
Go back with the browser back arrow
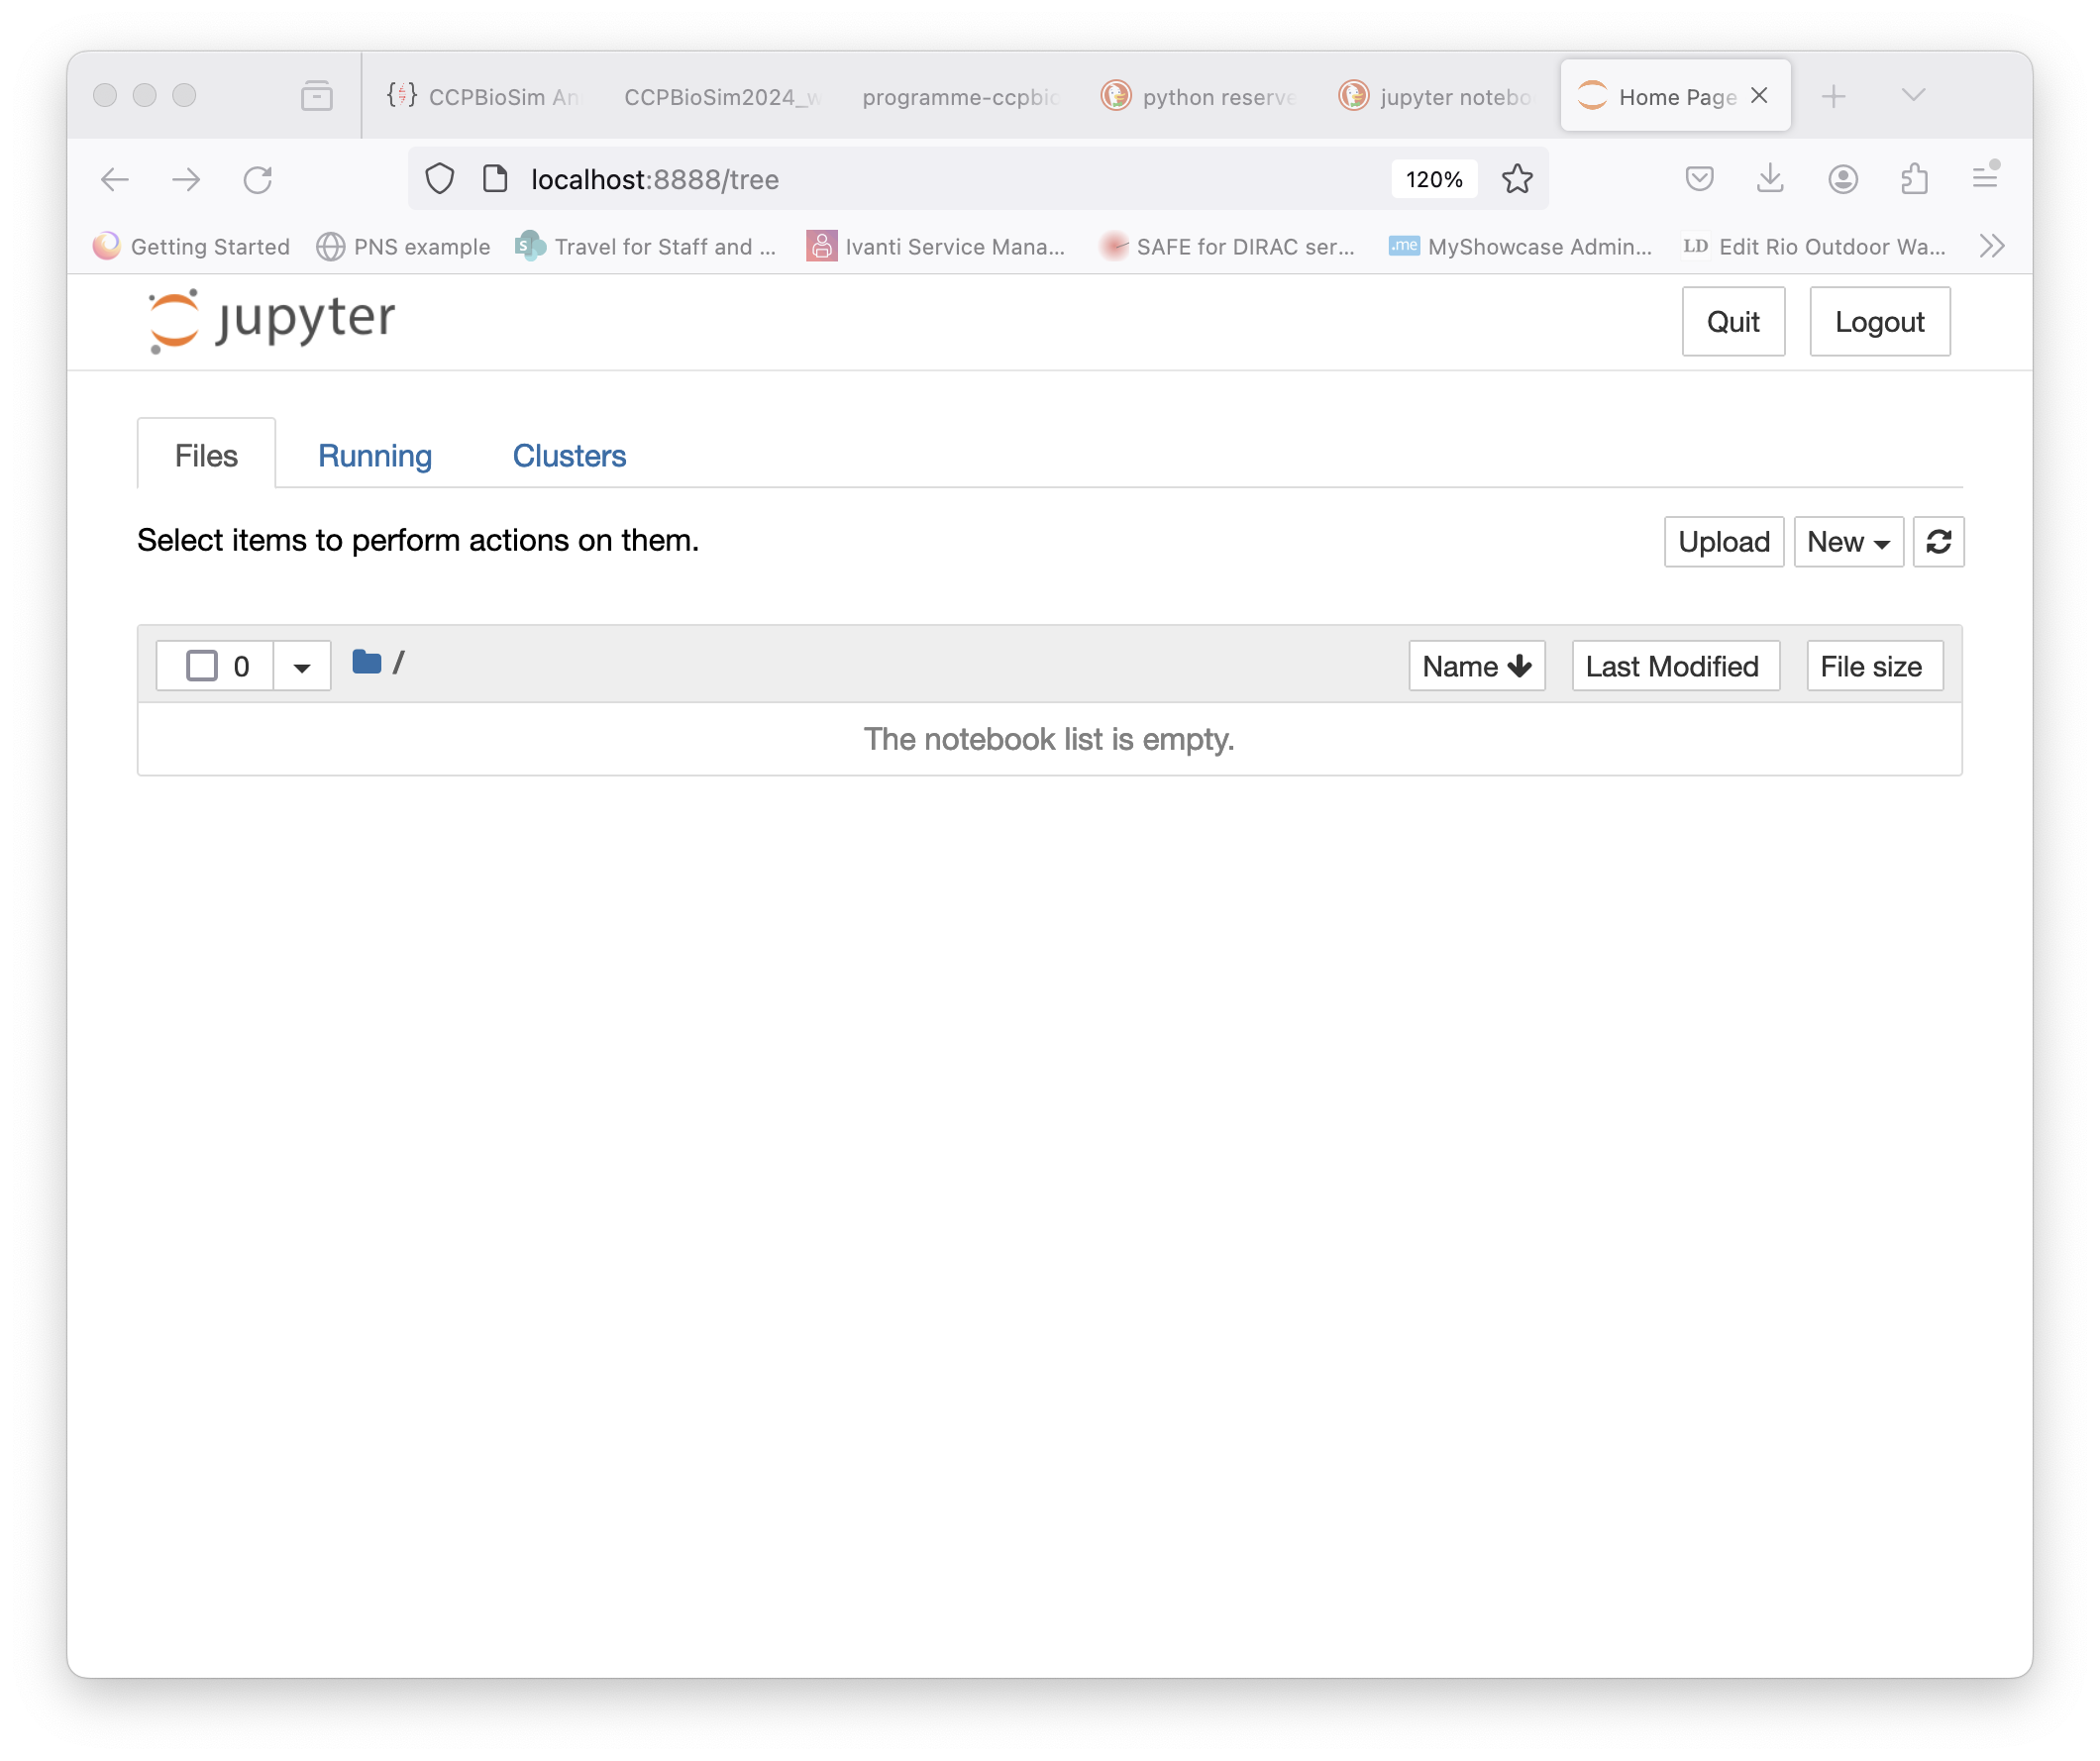tap(115, 180)
